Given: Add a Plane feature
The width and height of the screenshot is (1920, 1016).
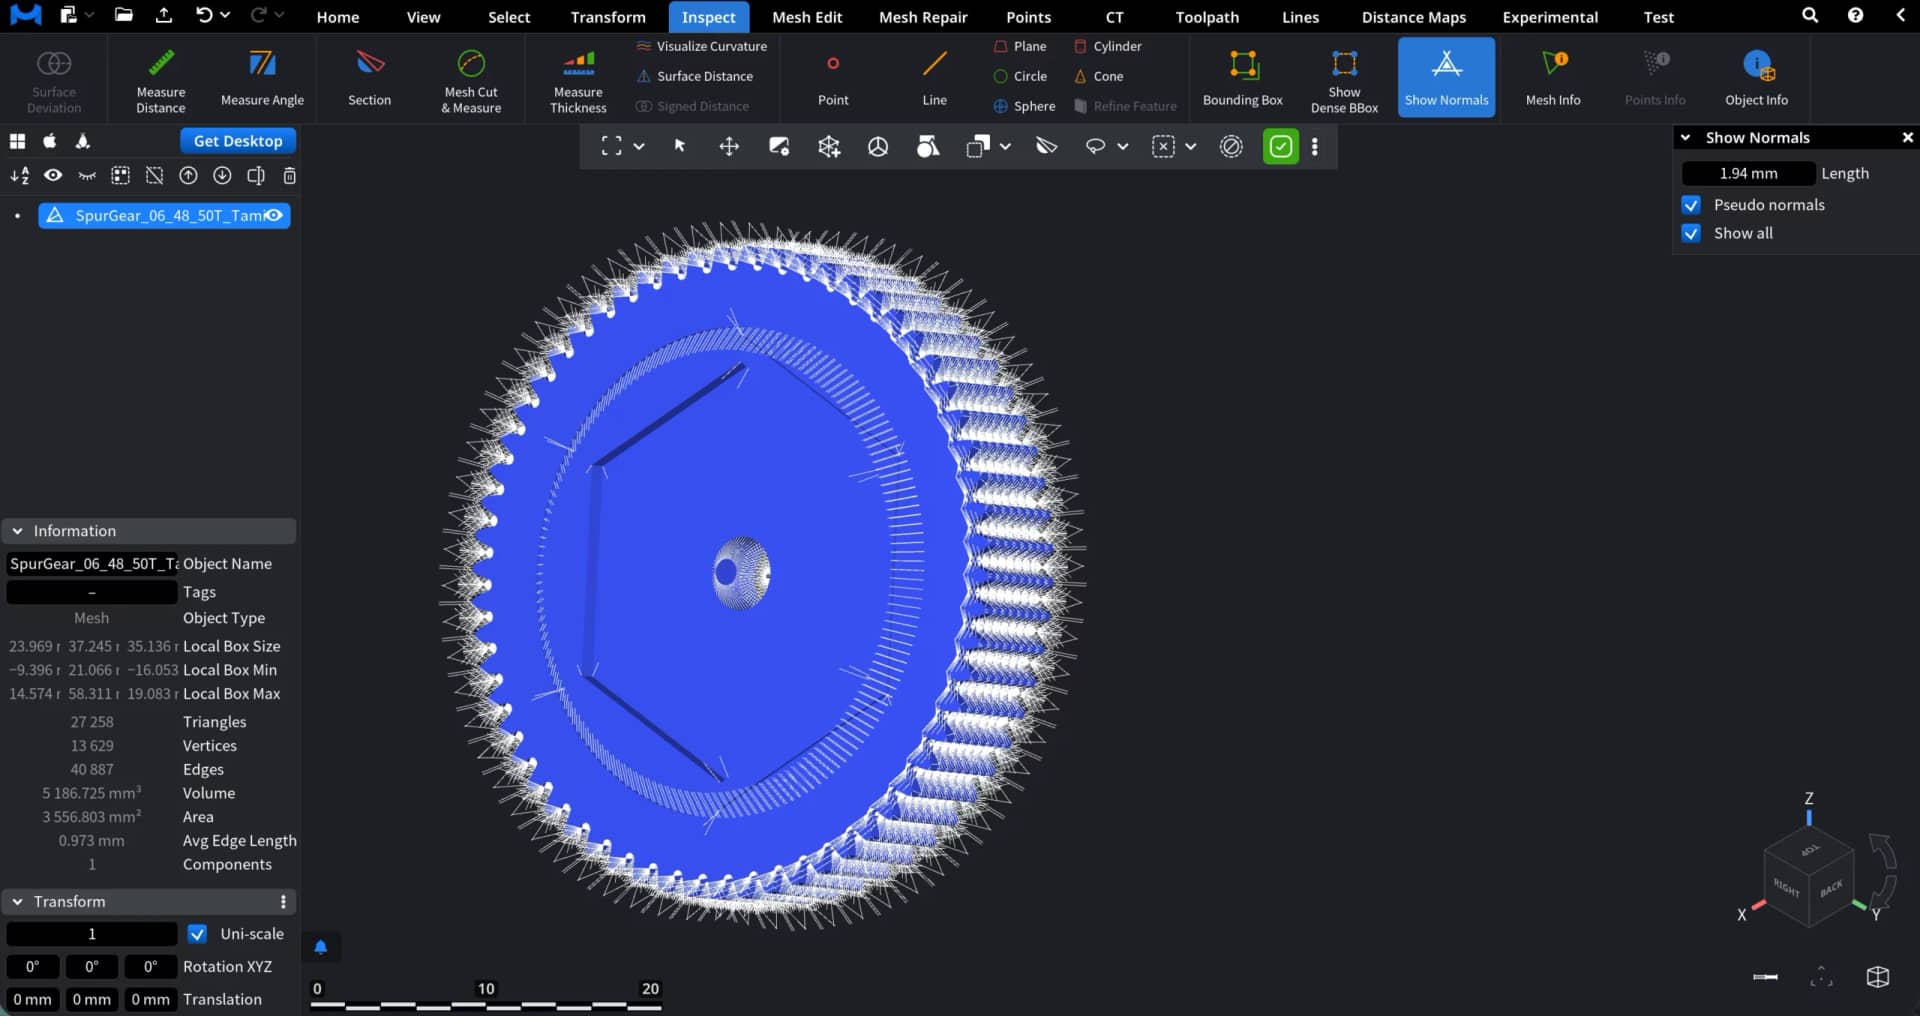Looking at the screenshot, I should click(x=1020, y=46).
